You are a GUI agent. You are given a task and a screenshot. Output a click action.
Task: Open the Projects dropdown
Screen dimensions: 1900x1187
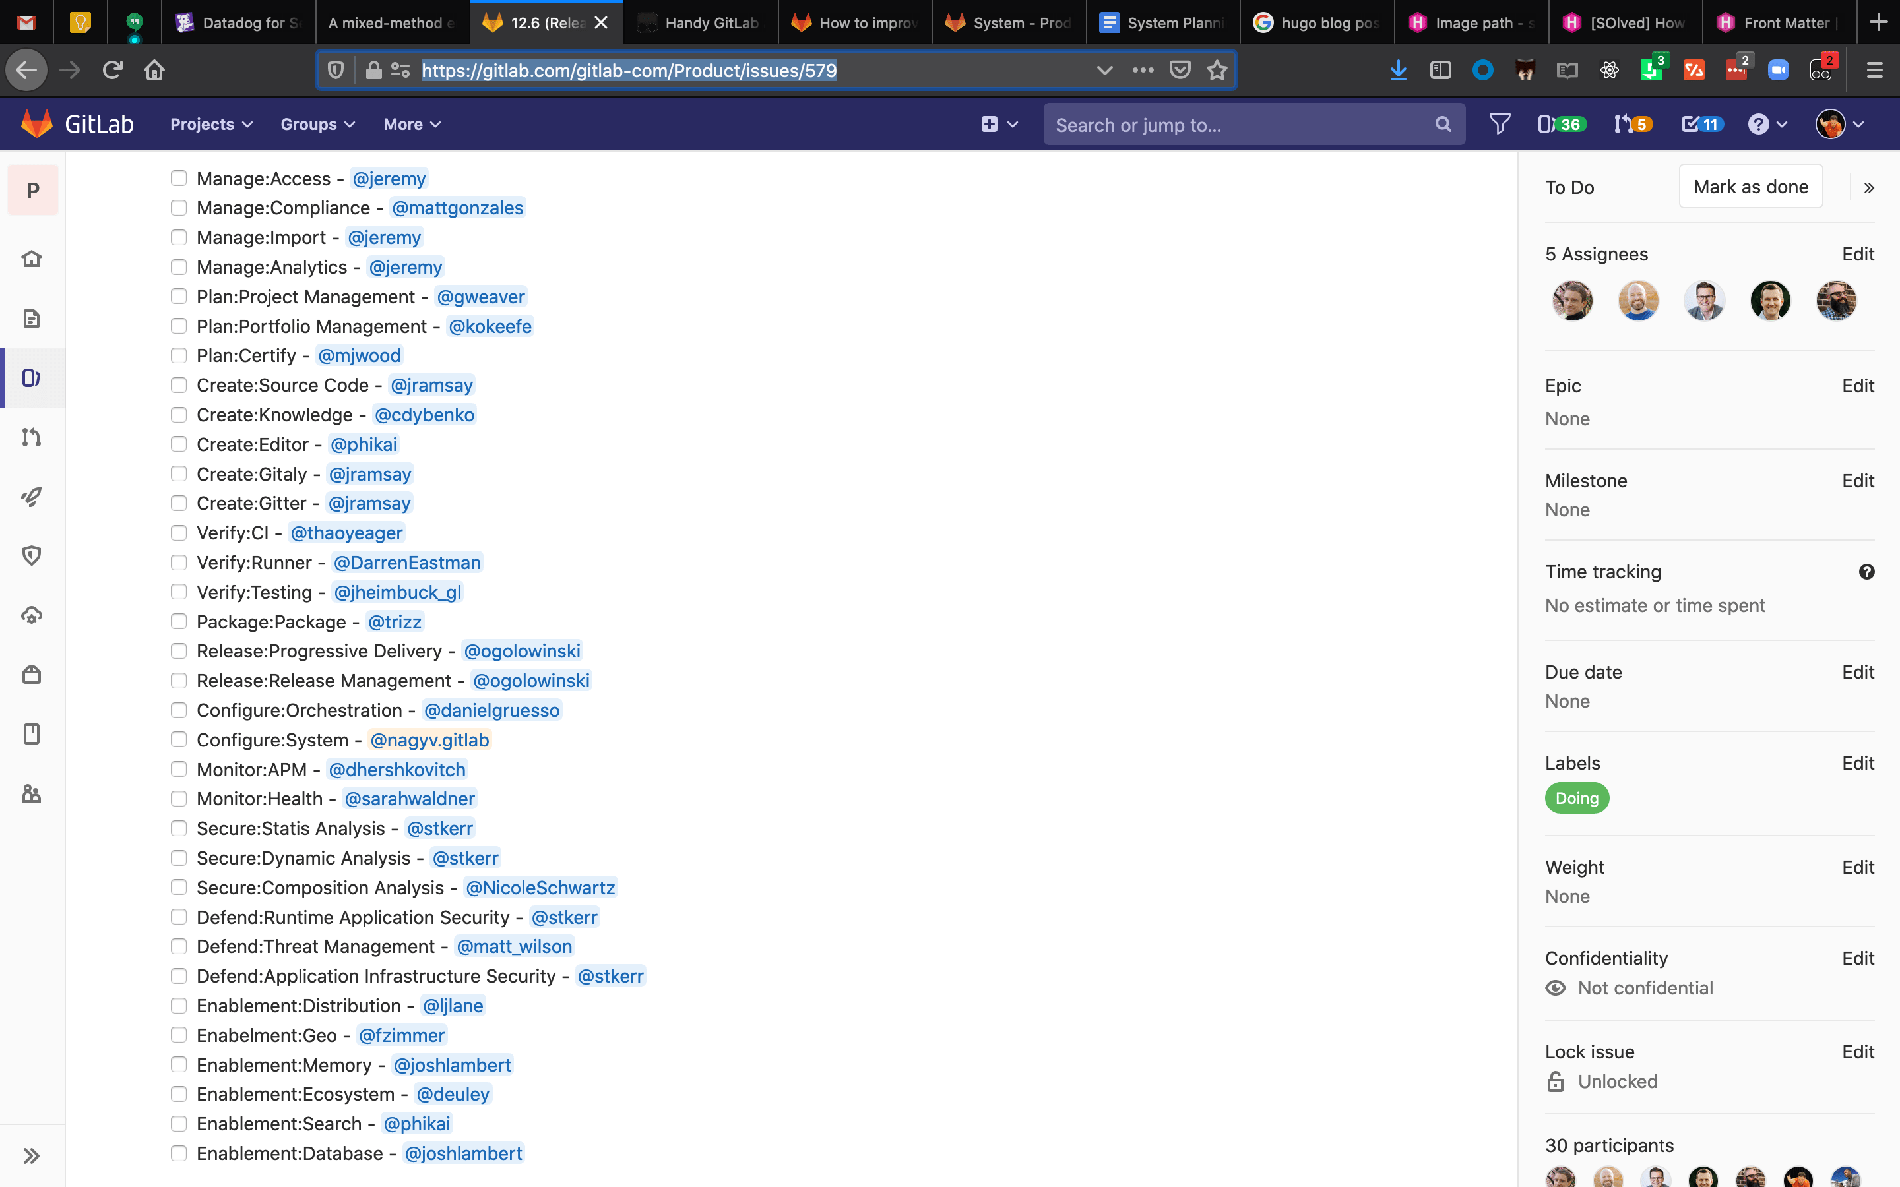coord(210,124)
